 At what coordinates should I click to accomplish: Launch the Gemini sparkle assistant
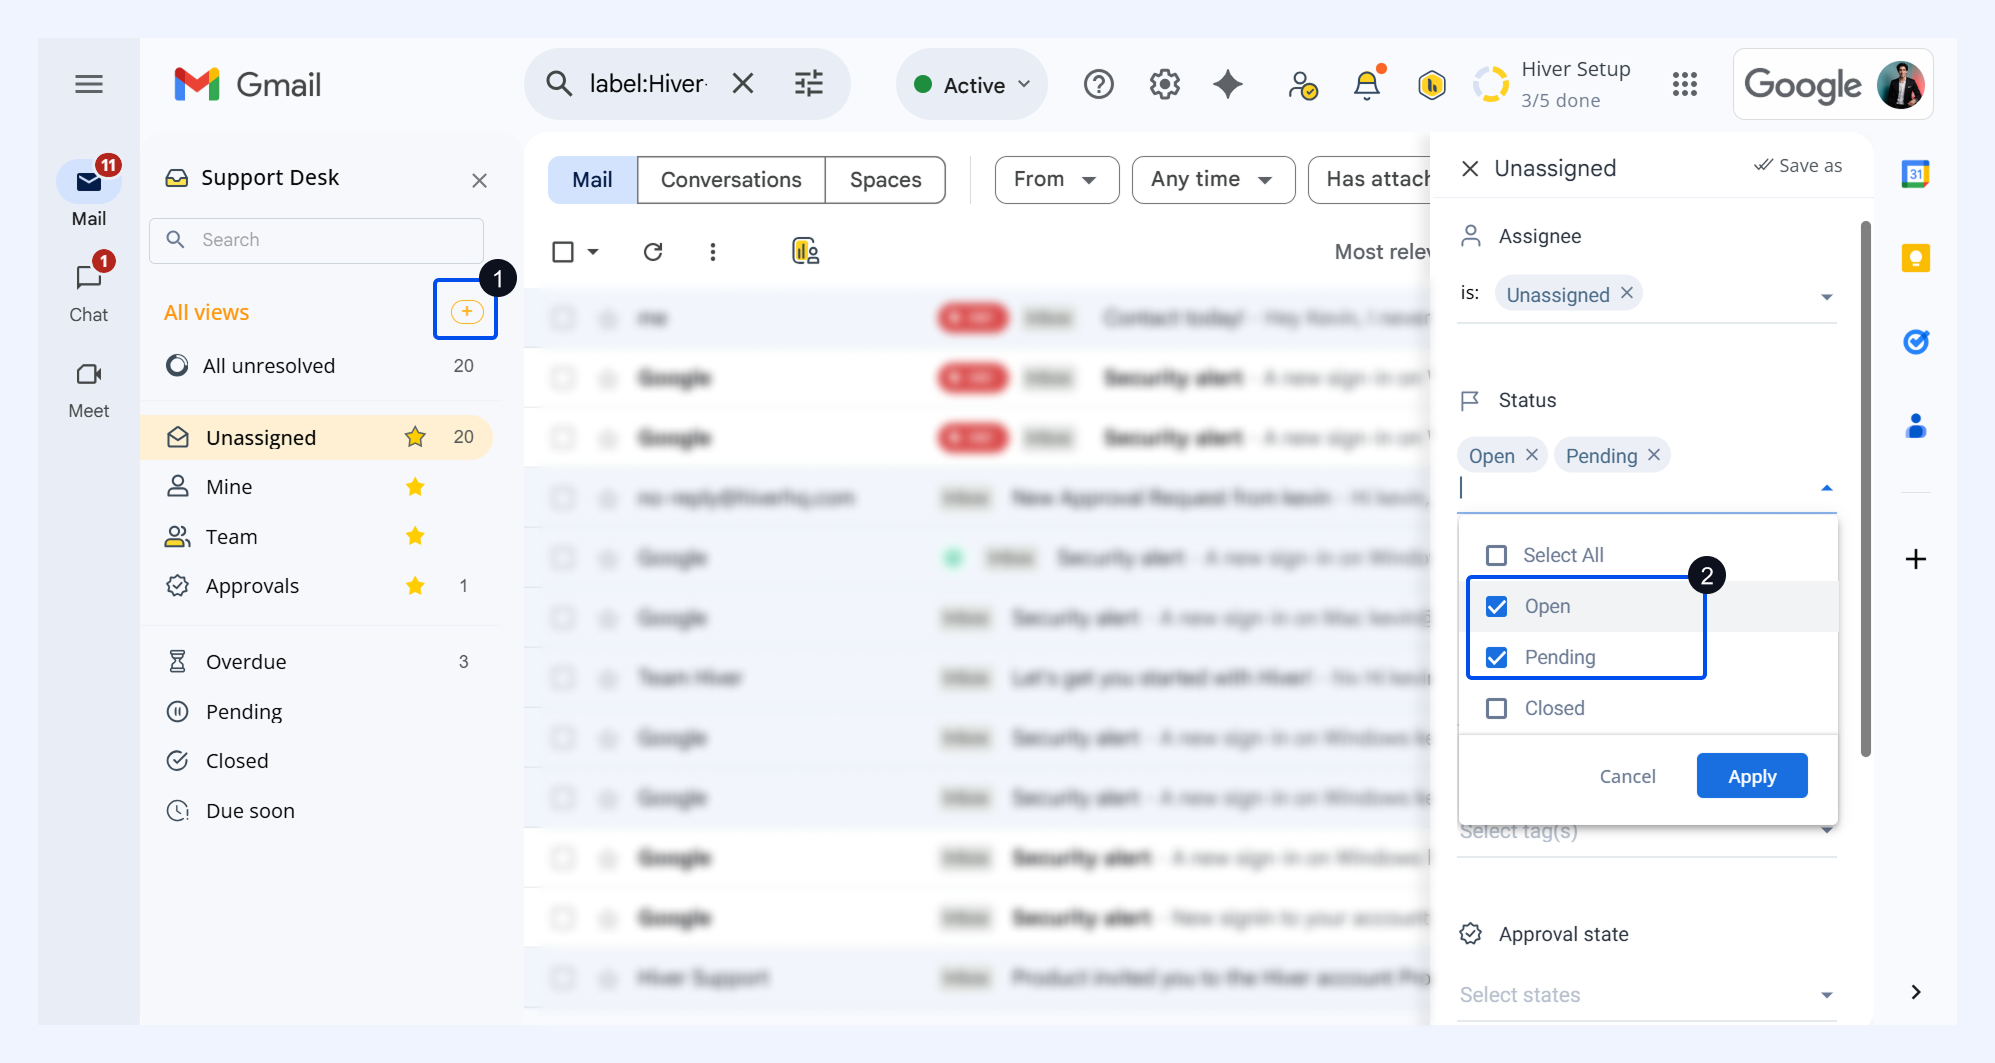1228,85
